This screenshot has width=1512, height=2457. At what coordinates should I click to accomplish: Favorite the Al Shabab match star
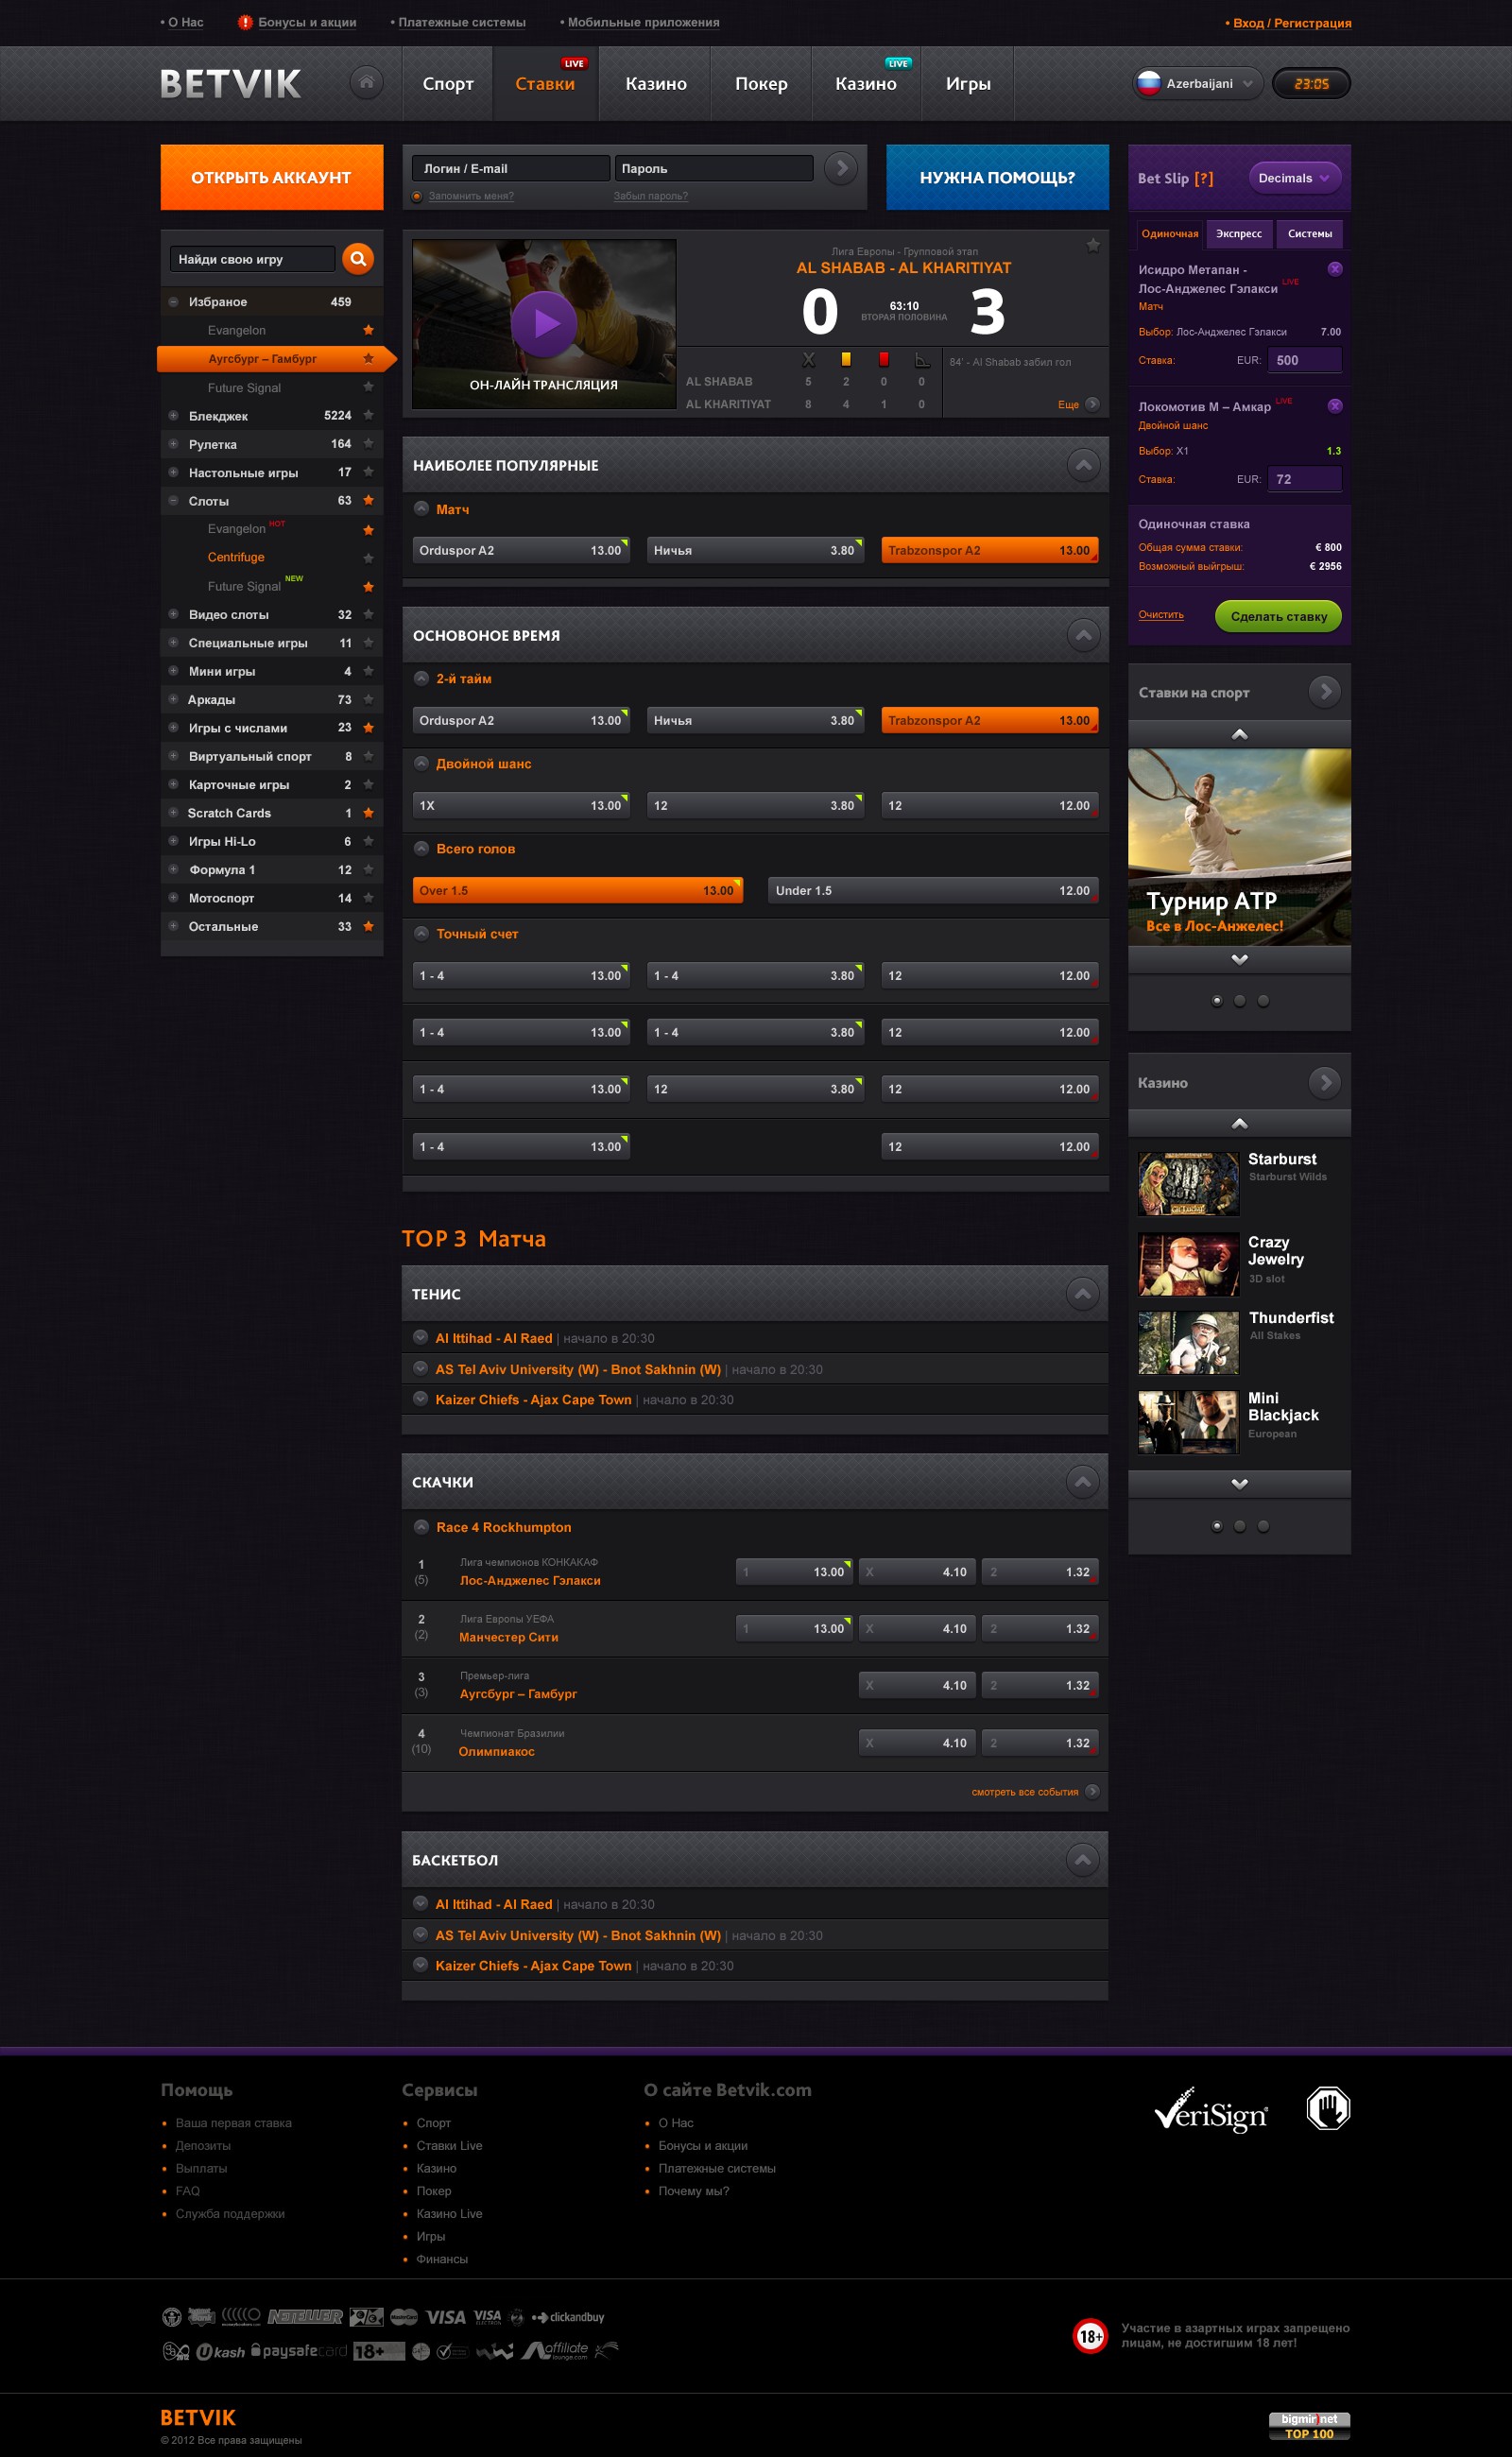pyautogui.click(x=1093, y=245)
